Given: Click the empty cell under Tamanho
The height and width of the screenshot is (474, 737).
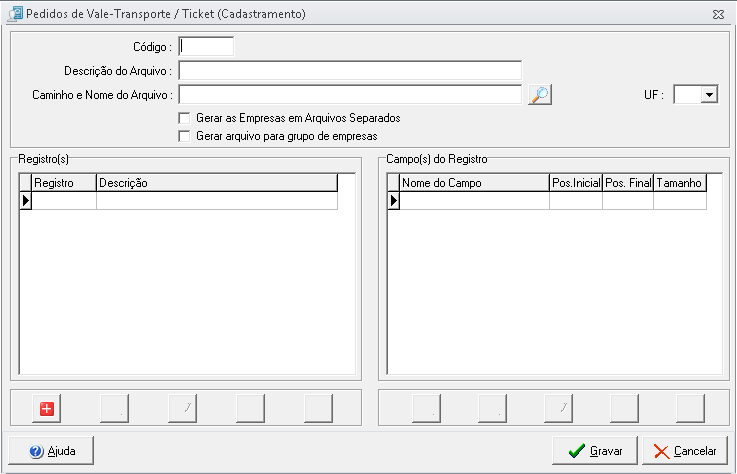Looking at the screenshot, I should click(x=680, y=201).
